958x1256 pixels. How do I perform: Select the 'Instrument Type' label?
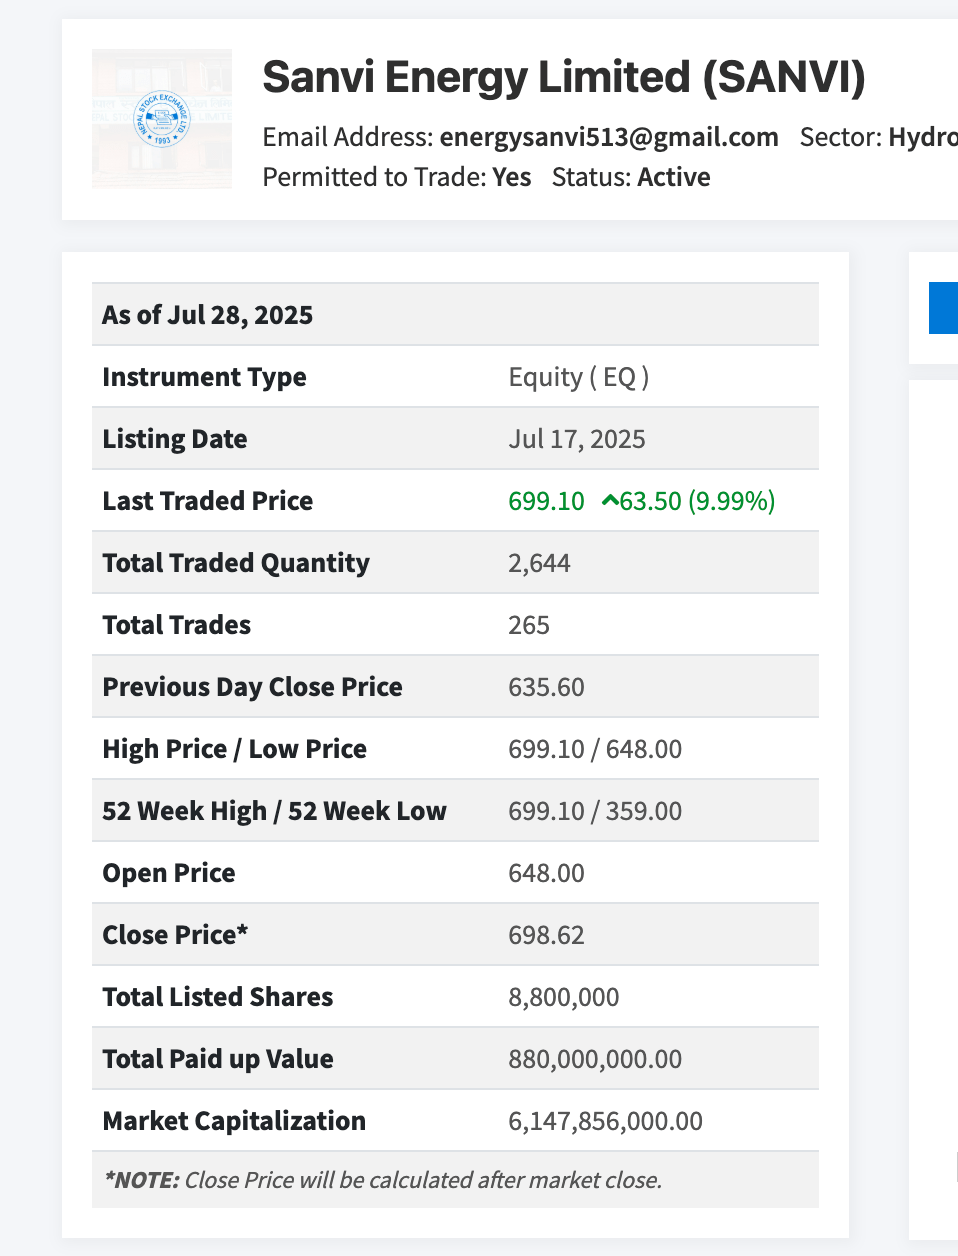pos(204,377)
